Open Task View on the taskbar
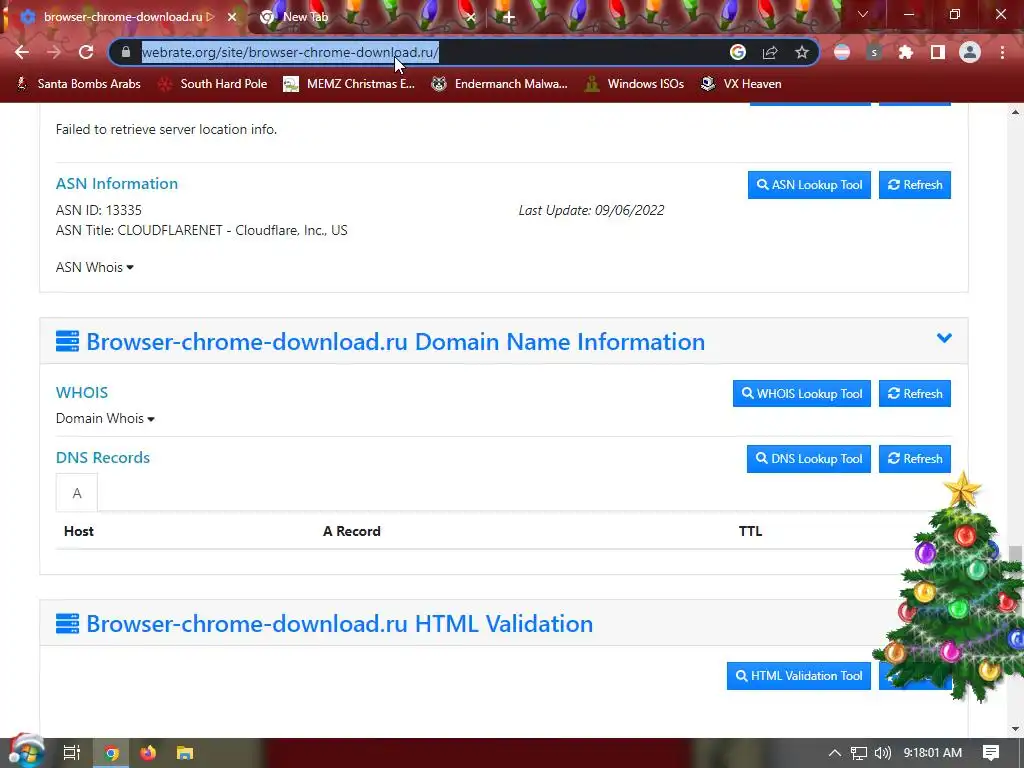The image size is (1024, 768). pos(71,753)
